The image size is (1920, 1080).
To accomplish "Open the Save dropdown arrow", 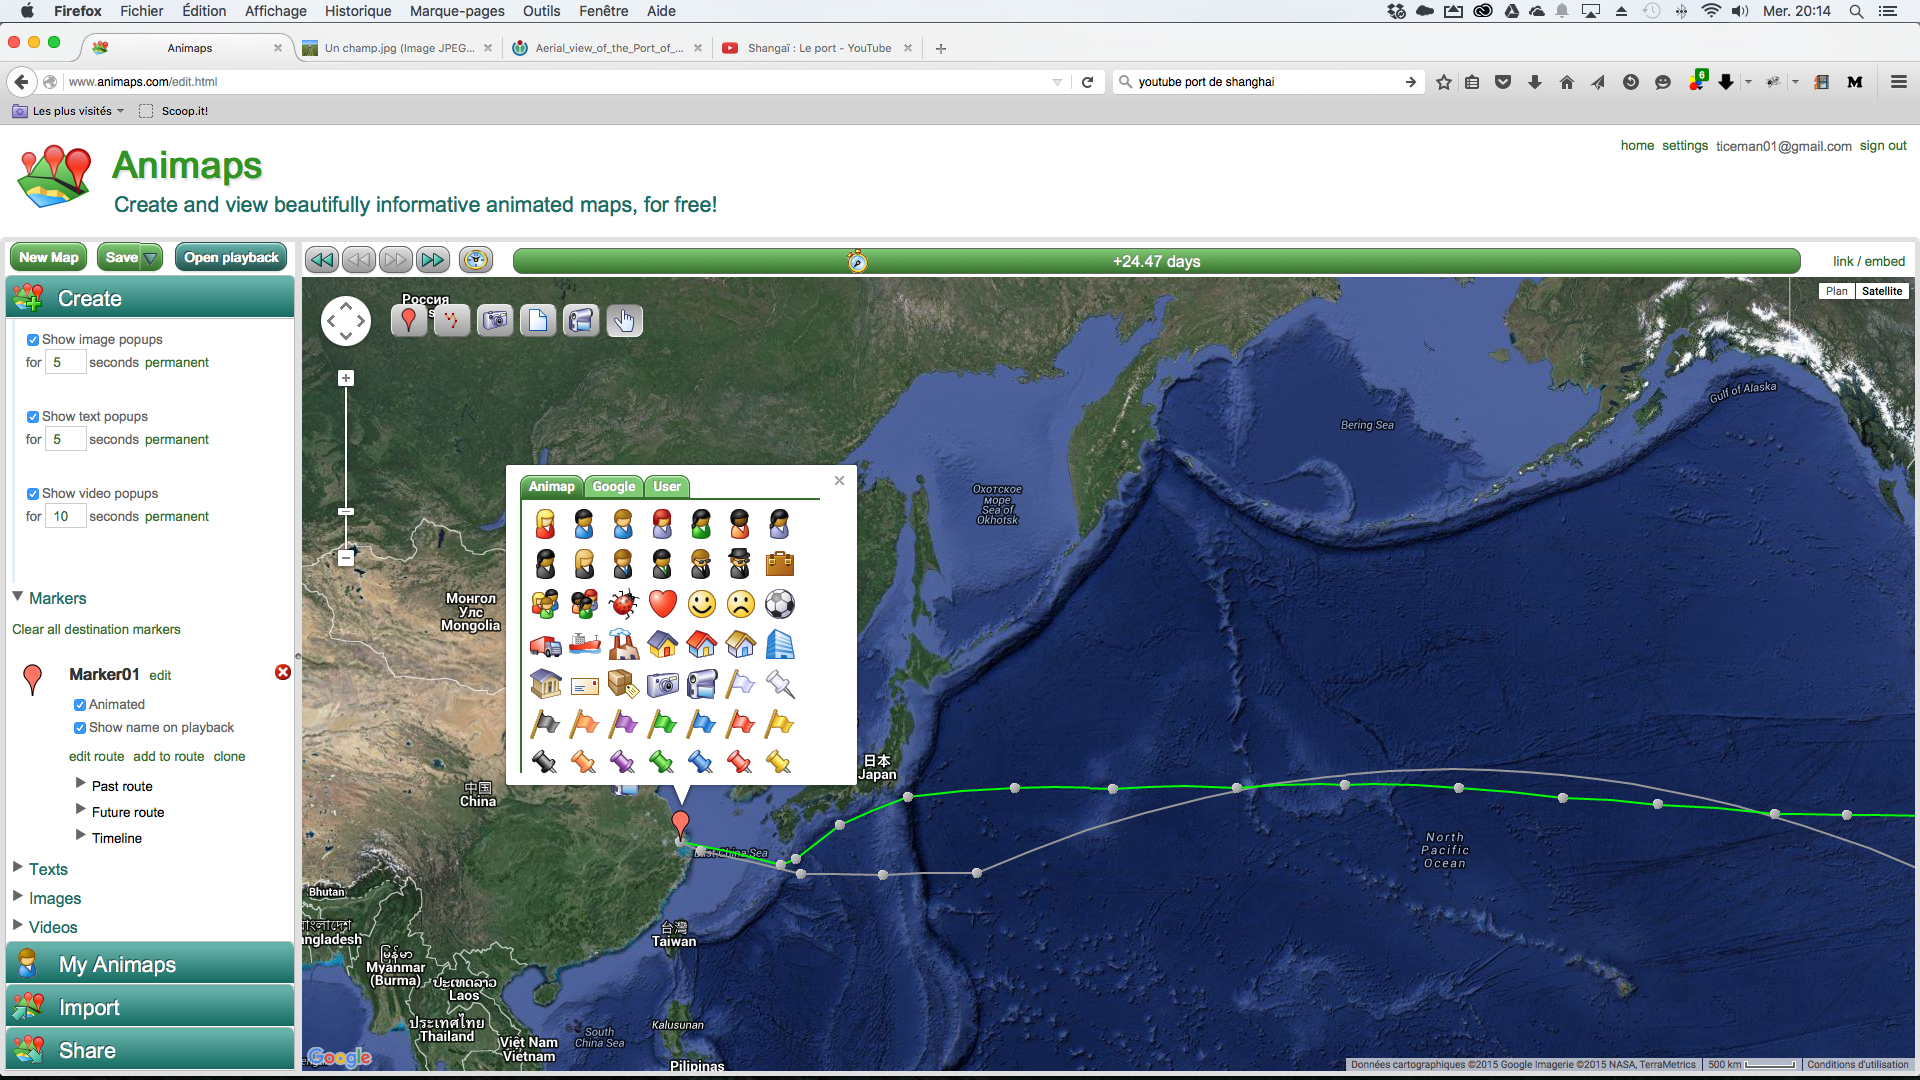I will point(151,258).
